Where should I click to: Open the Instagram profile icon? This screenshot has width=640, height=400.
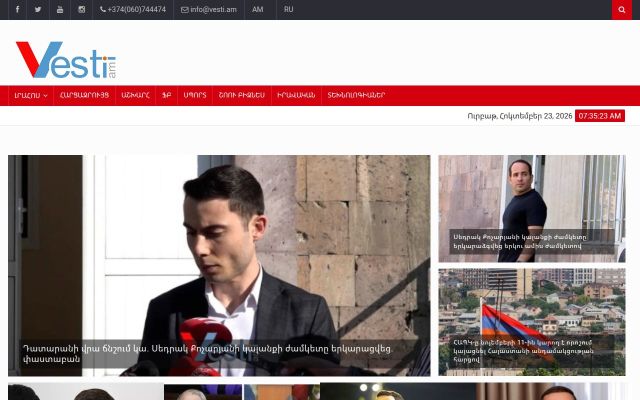coord(82,9)
